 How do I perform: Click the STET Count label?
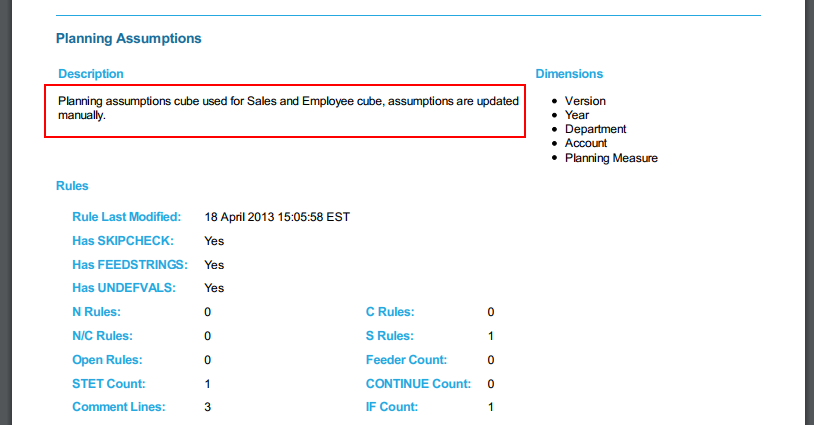109,384
